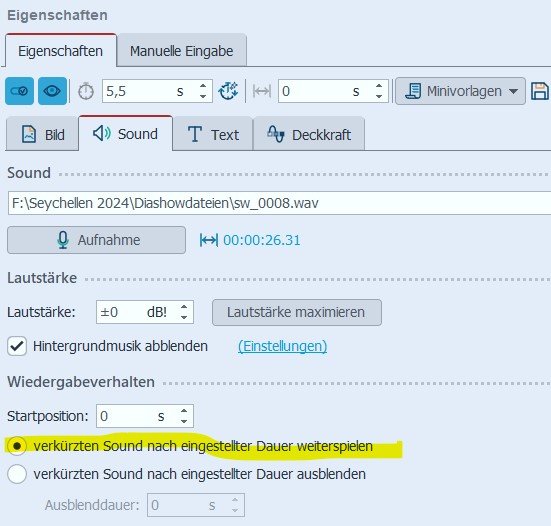Decrease the Lautstärke dB value

(x=184, y=318)
